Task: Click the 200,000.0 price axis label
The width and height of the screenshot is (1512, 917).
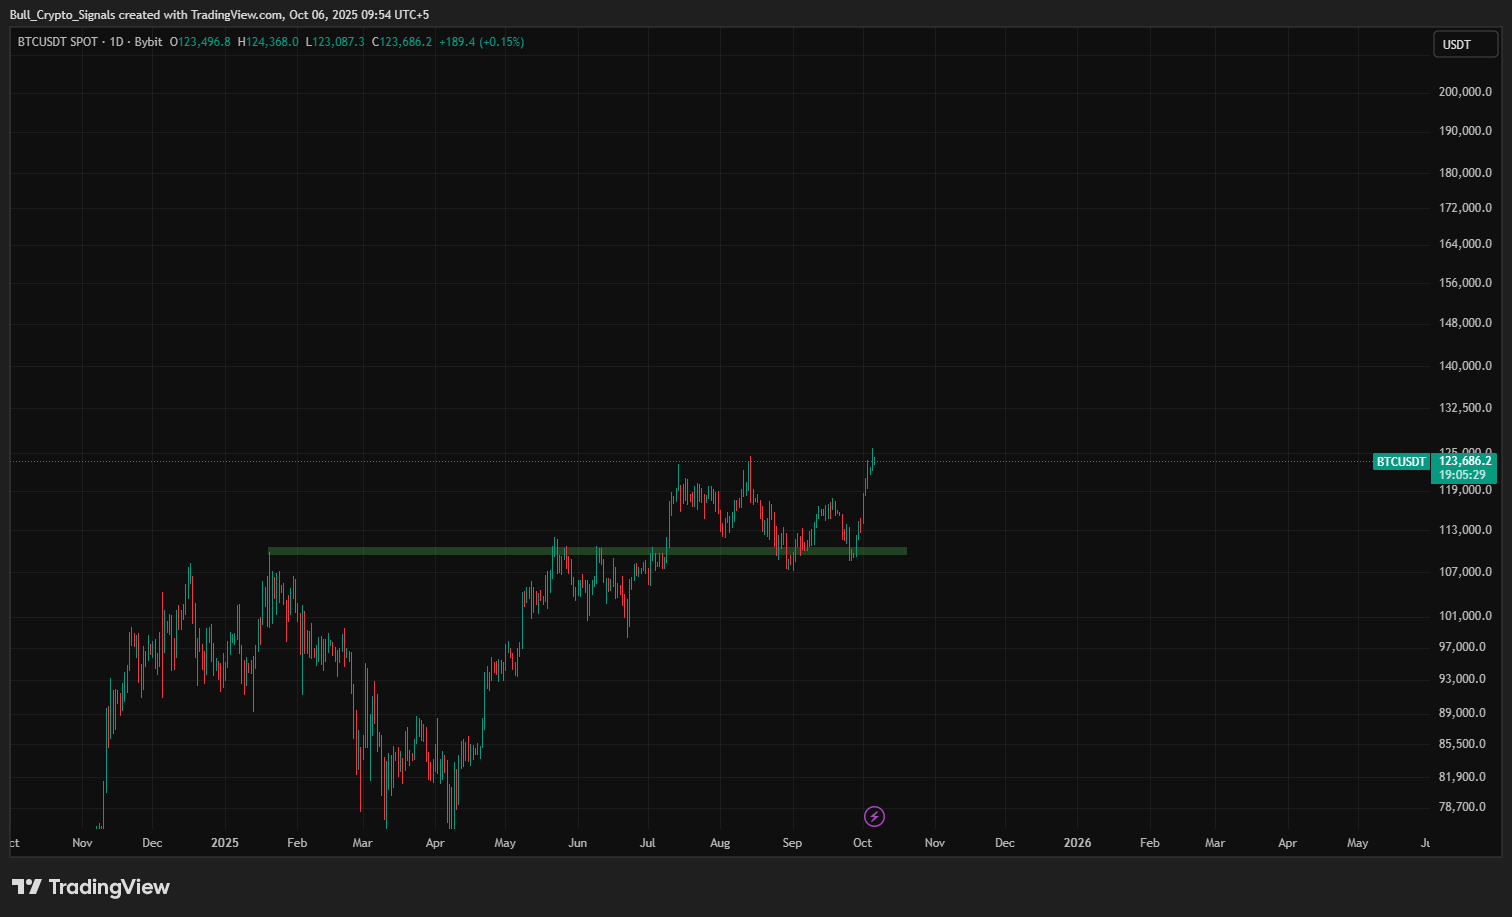Action: pyautogui.click(x=1464, y=92)
